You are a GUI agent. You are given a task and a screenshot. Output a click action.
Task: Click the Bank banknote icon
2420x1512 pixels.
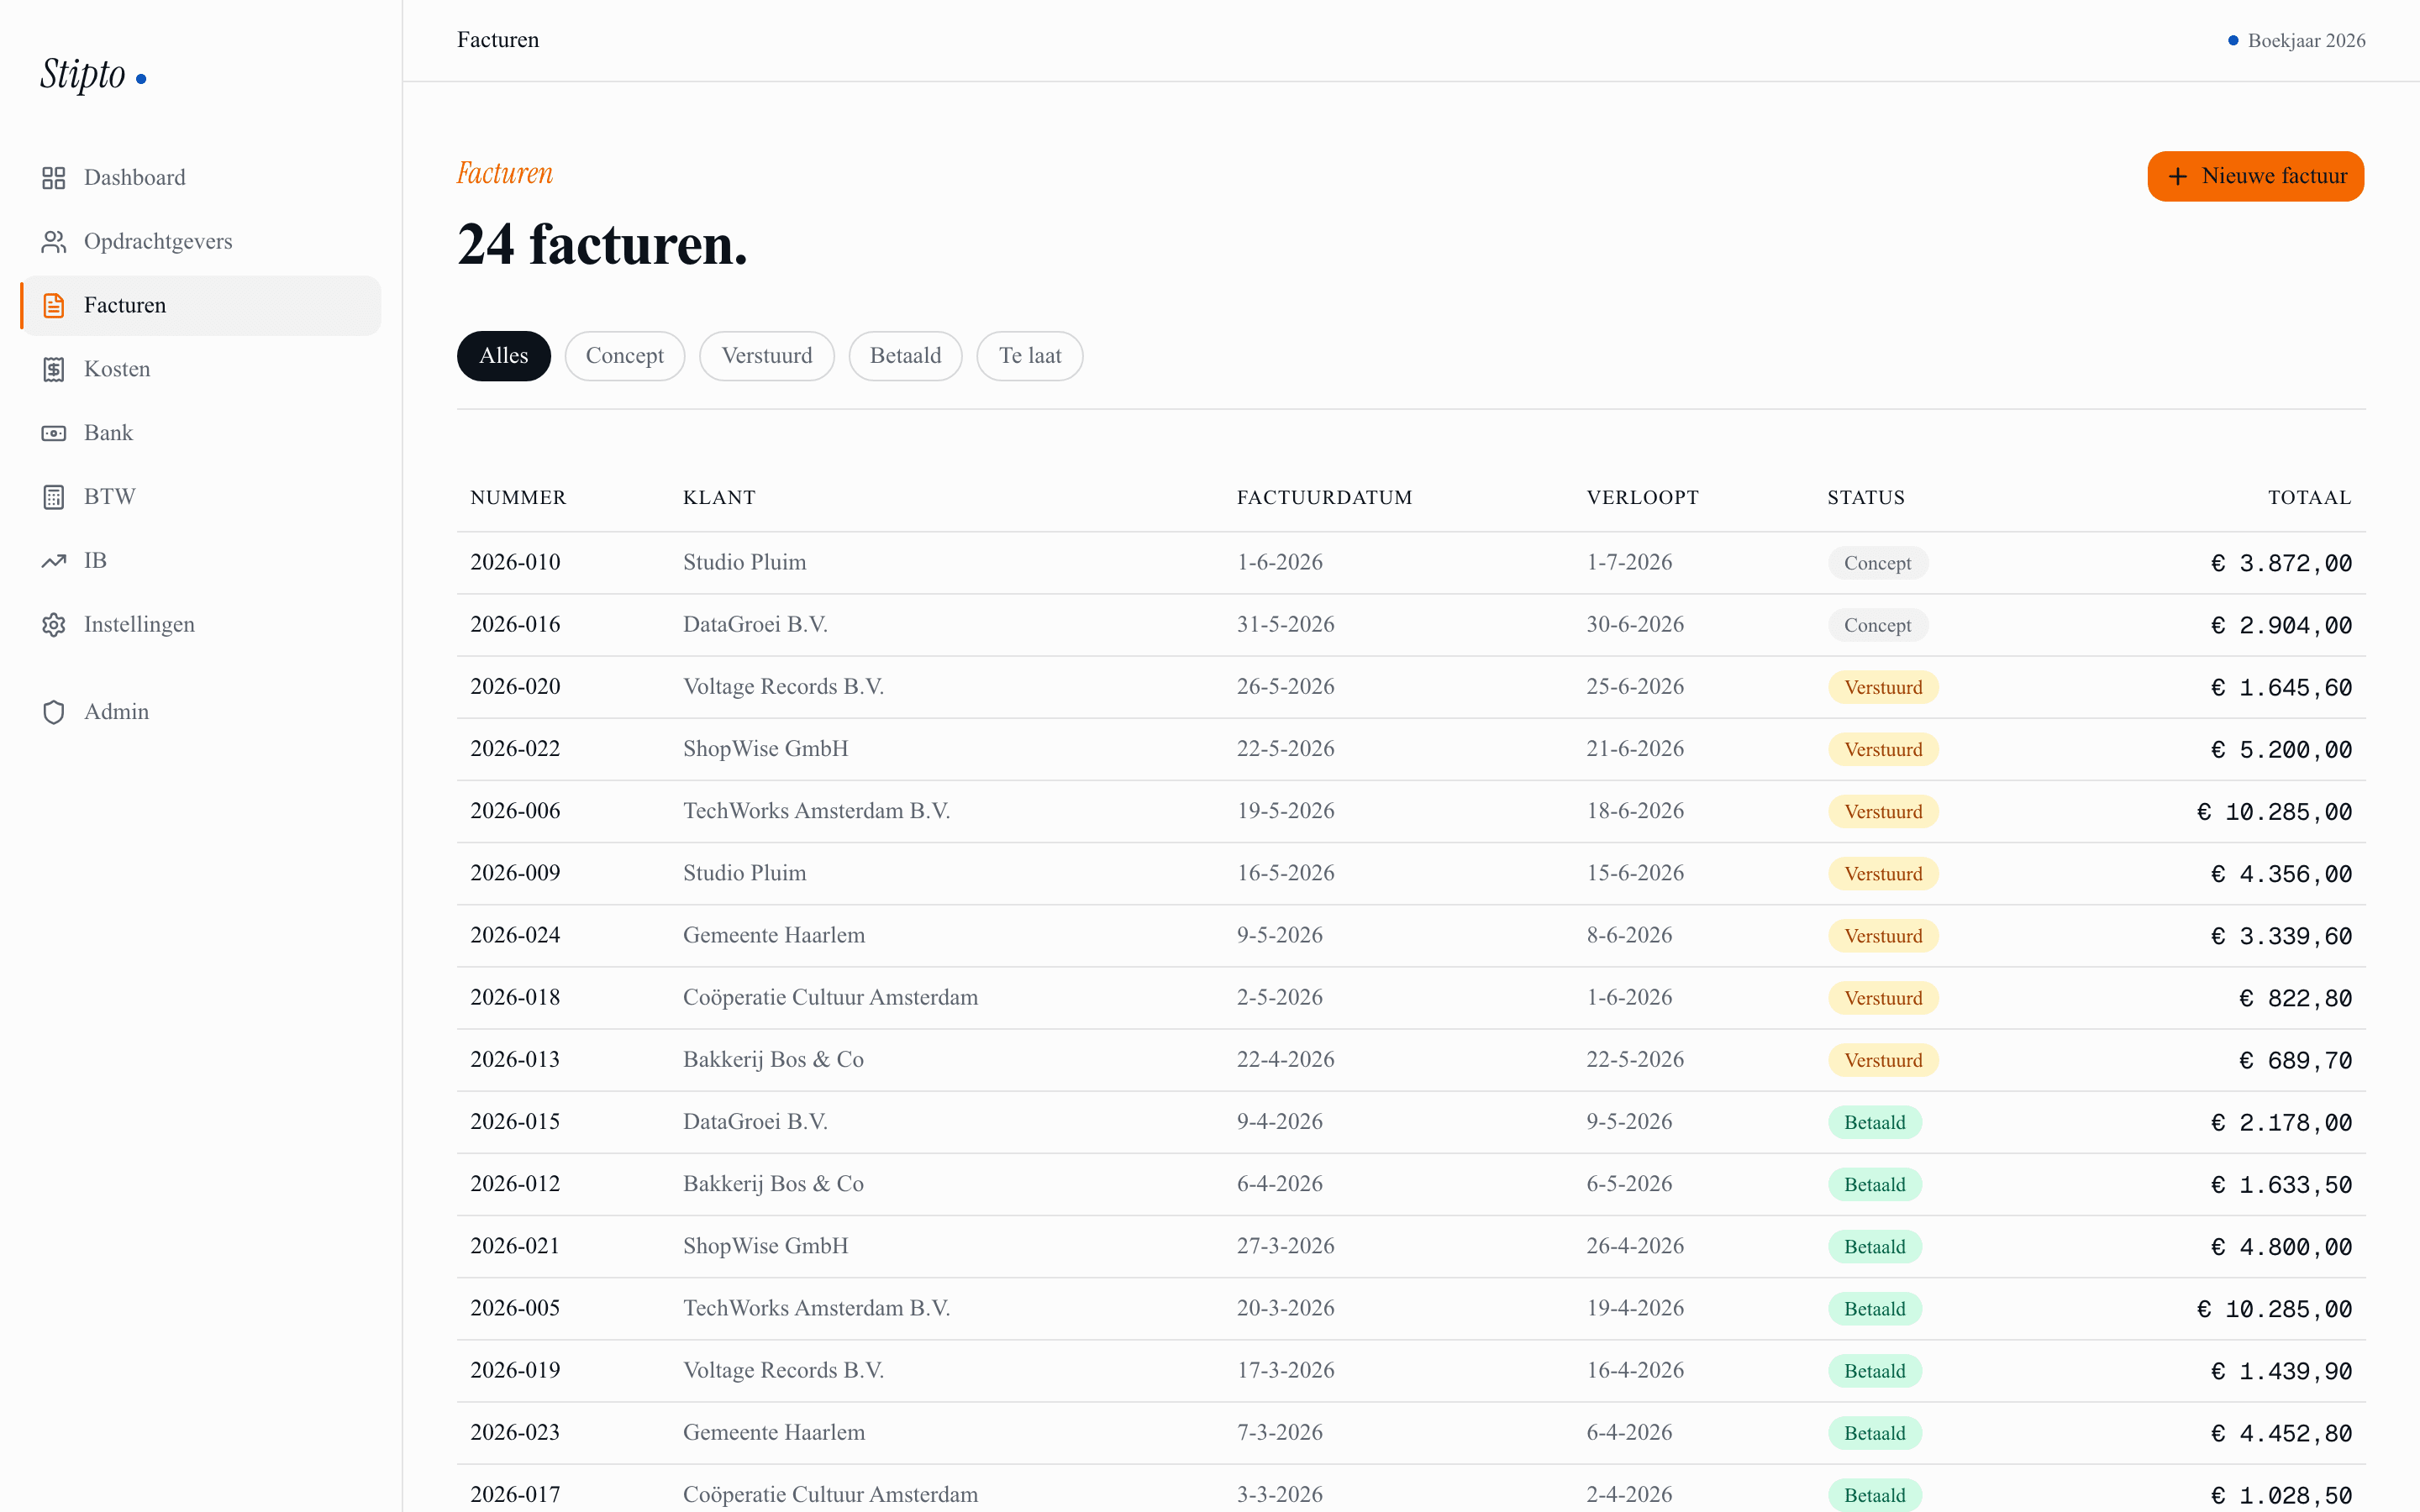coord(54,434)
